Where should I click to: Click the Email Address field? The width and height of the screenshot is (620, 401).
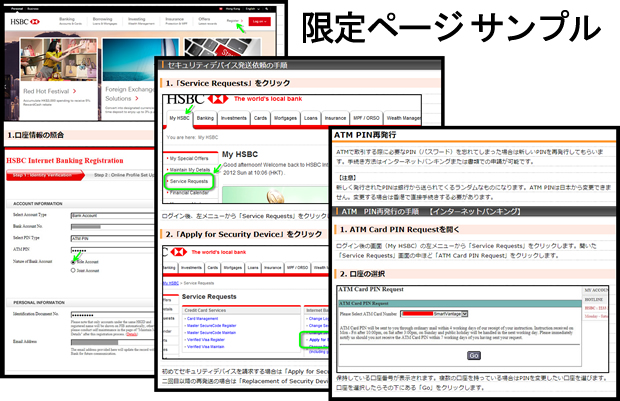tap(112, 342)
